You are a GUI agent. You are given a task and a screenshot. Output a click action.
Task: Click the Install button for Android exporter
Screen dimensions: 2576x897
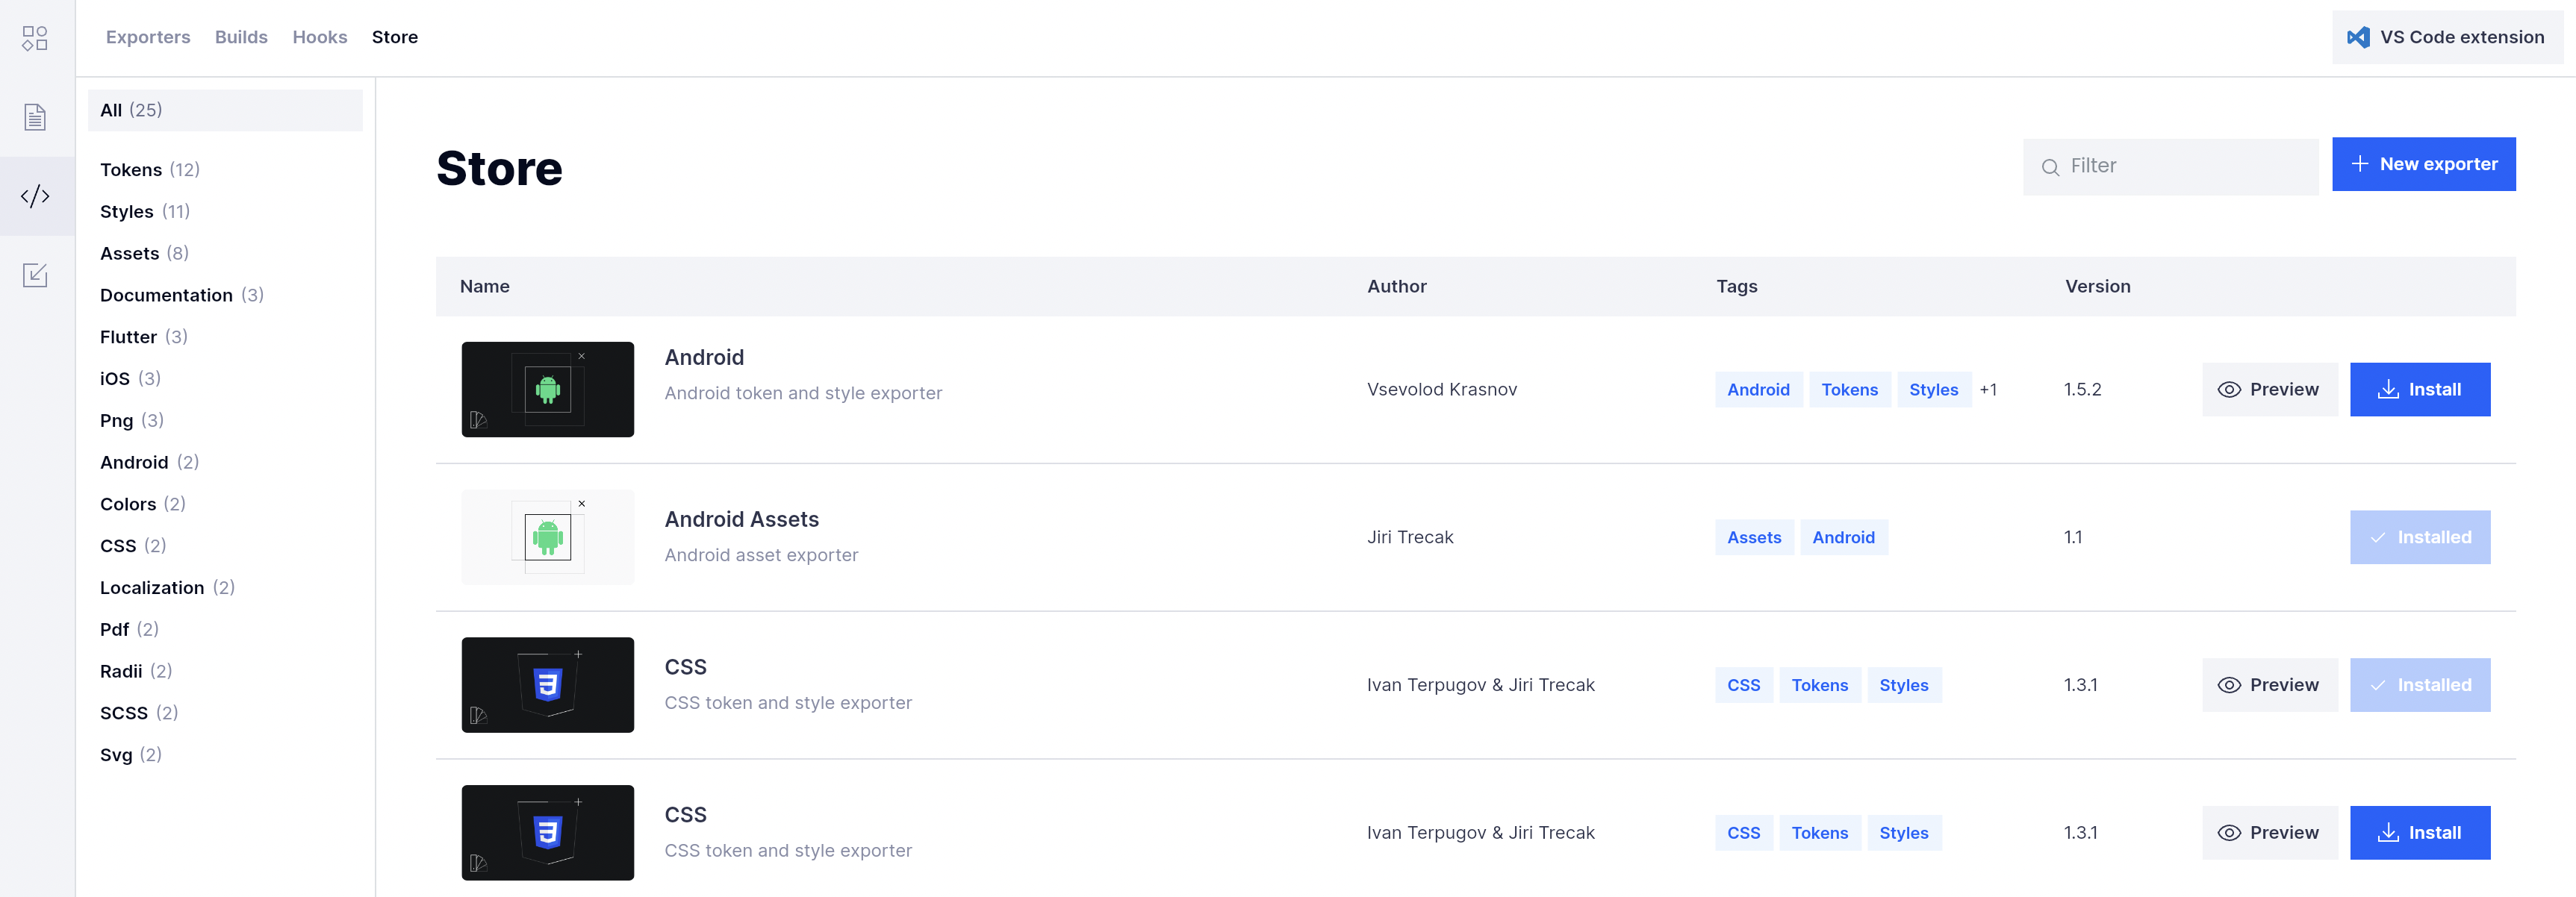tap(2418, 388)
